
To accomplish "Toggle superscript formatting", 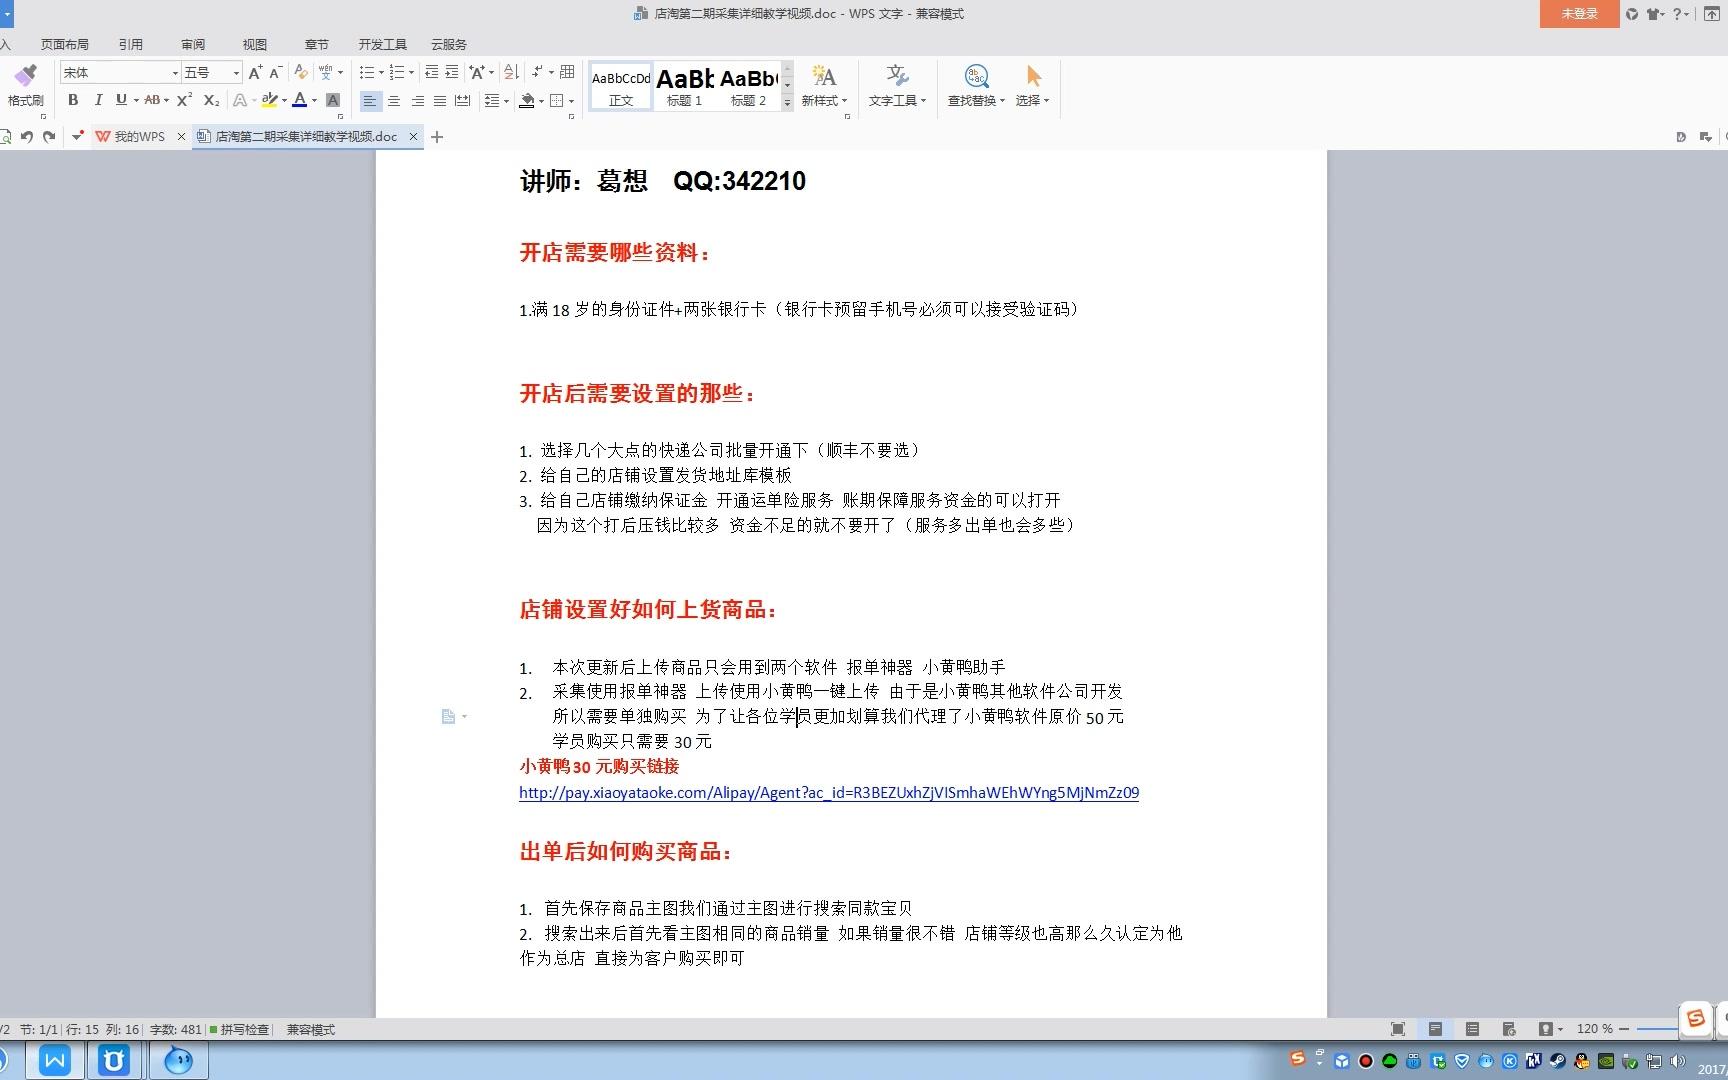I will pos(184,100).
